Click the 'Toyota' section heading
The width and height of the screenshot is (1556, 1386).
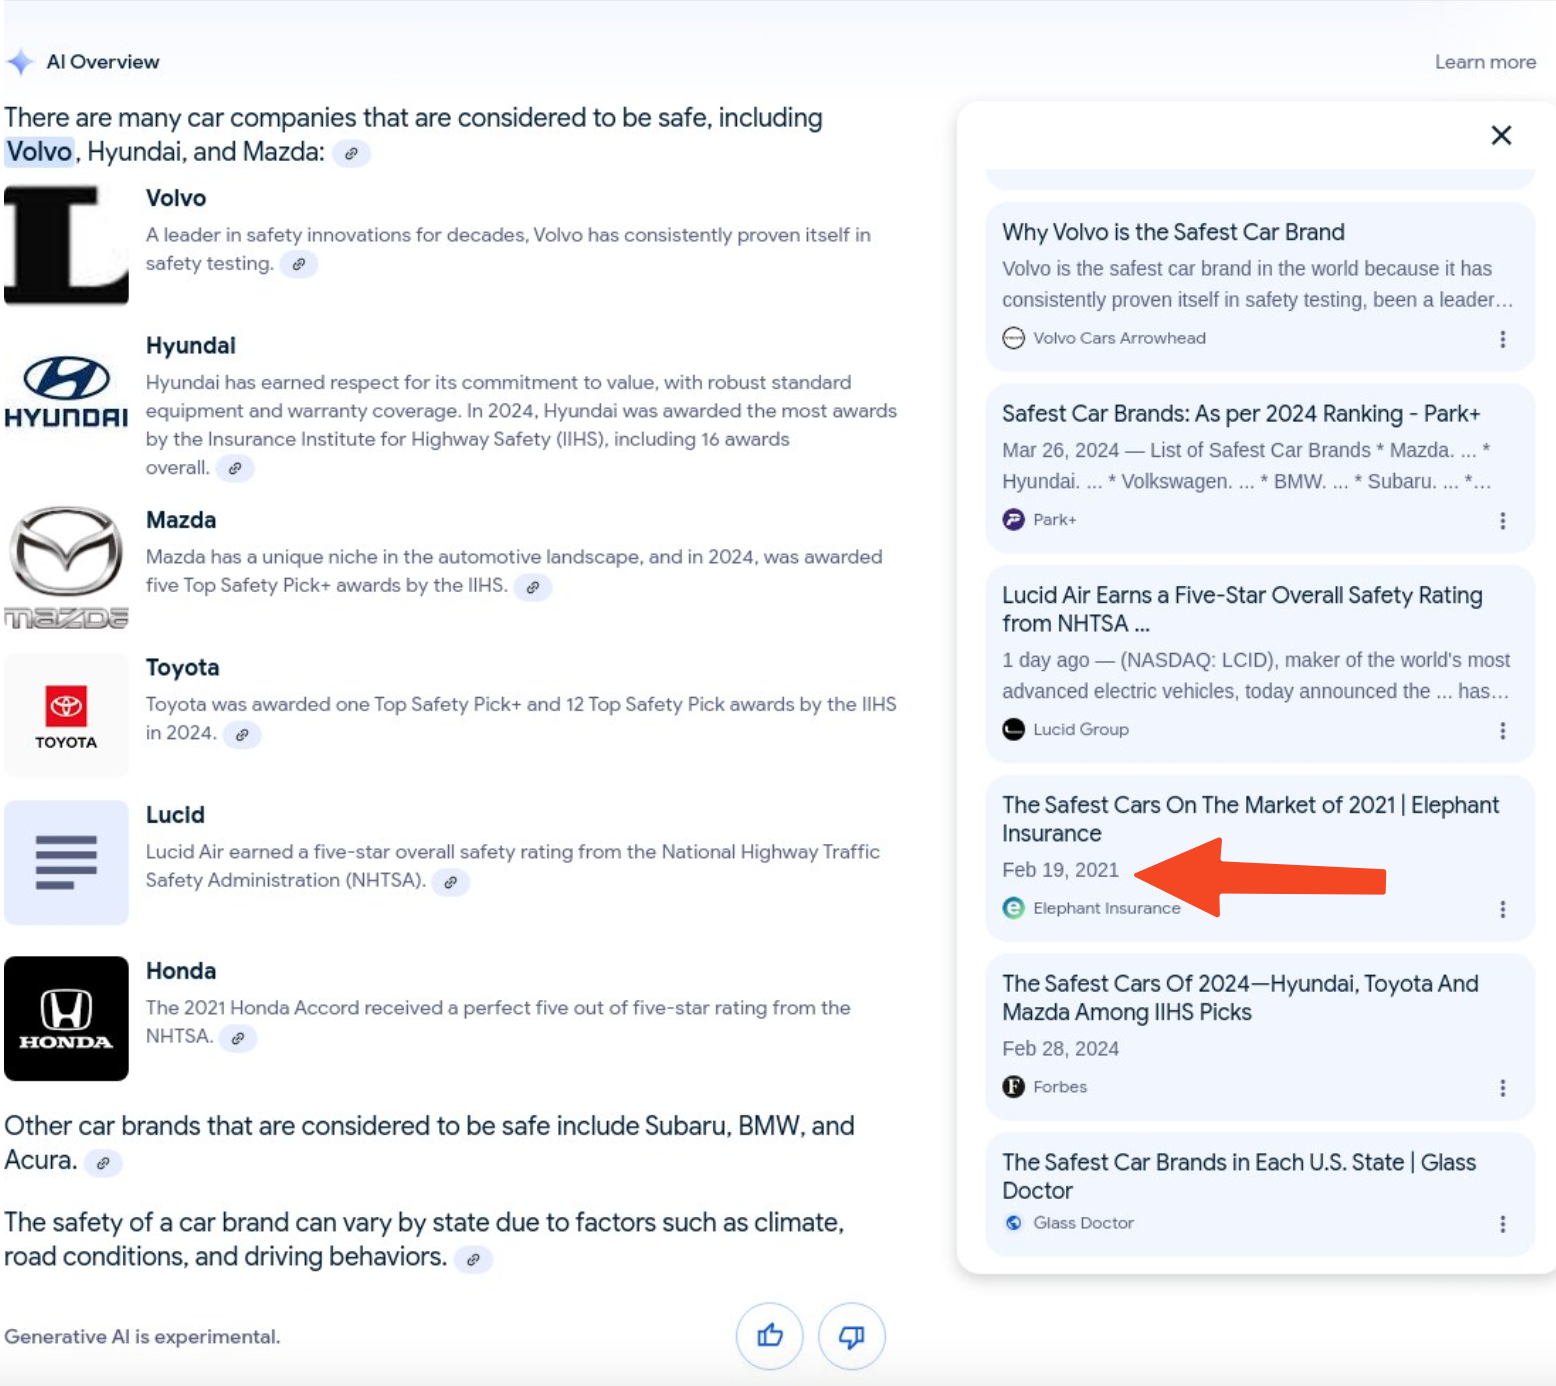[183, 668]
